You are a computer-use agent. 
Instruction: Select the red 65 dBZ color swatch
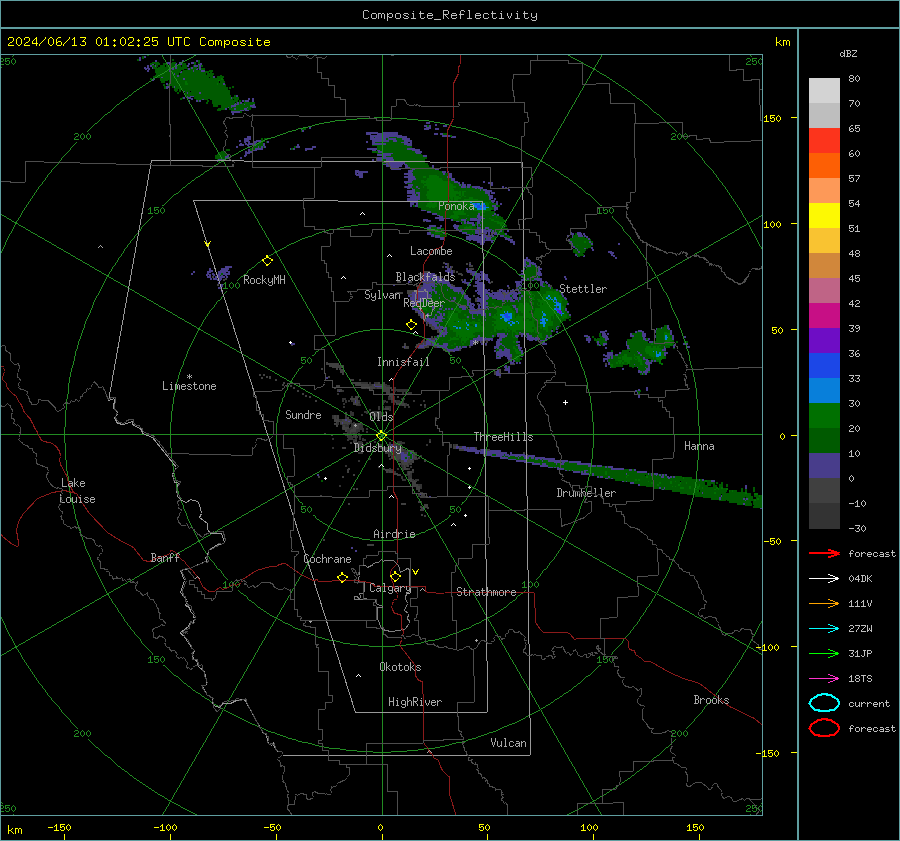coord(824,141)
